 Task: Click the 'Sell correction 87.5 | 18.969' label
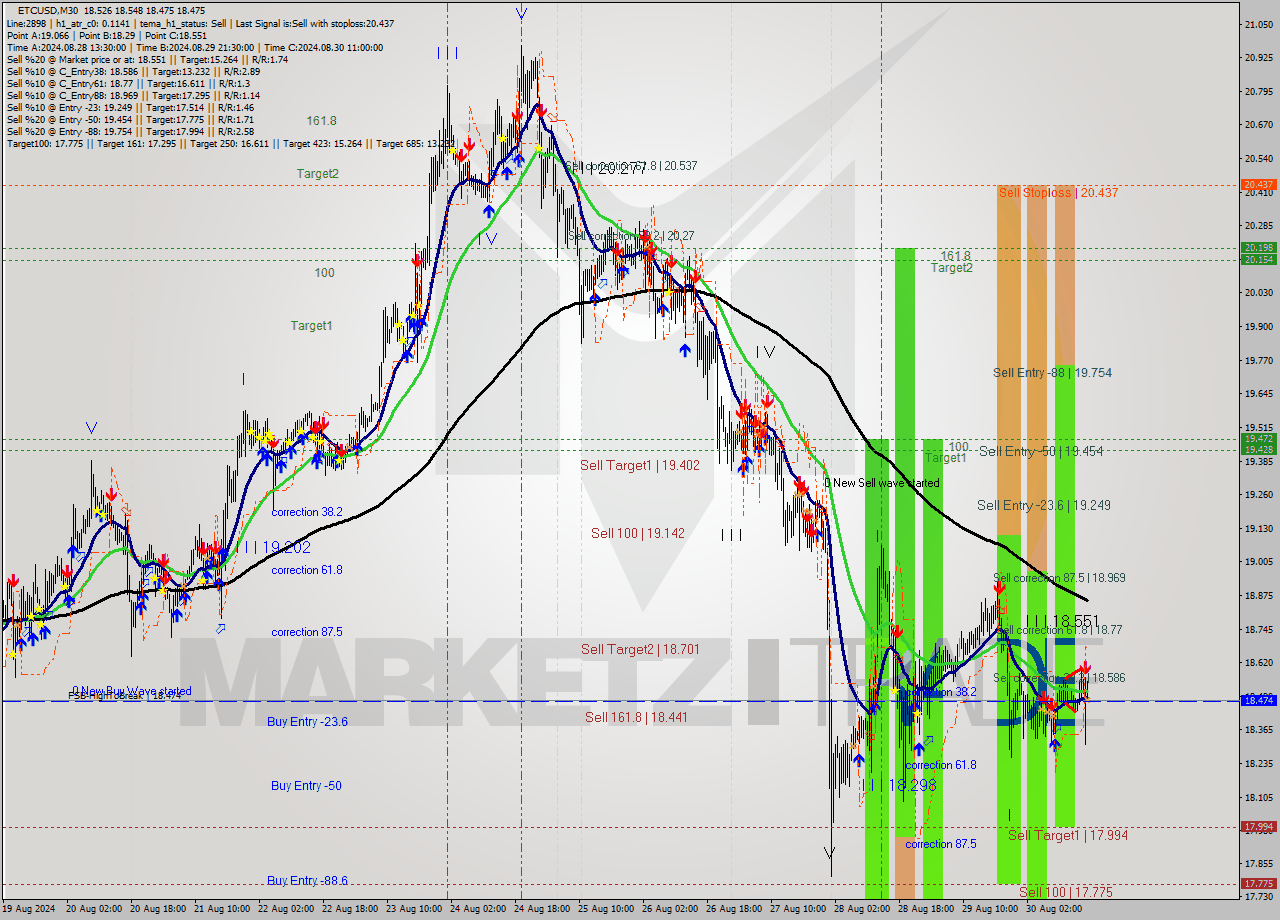point(1059,578)
